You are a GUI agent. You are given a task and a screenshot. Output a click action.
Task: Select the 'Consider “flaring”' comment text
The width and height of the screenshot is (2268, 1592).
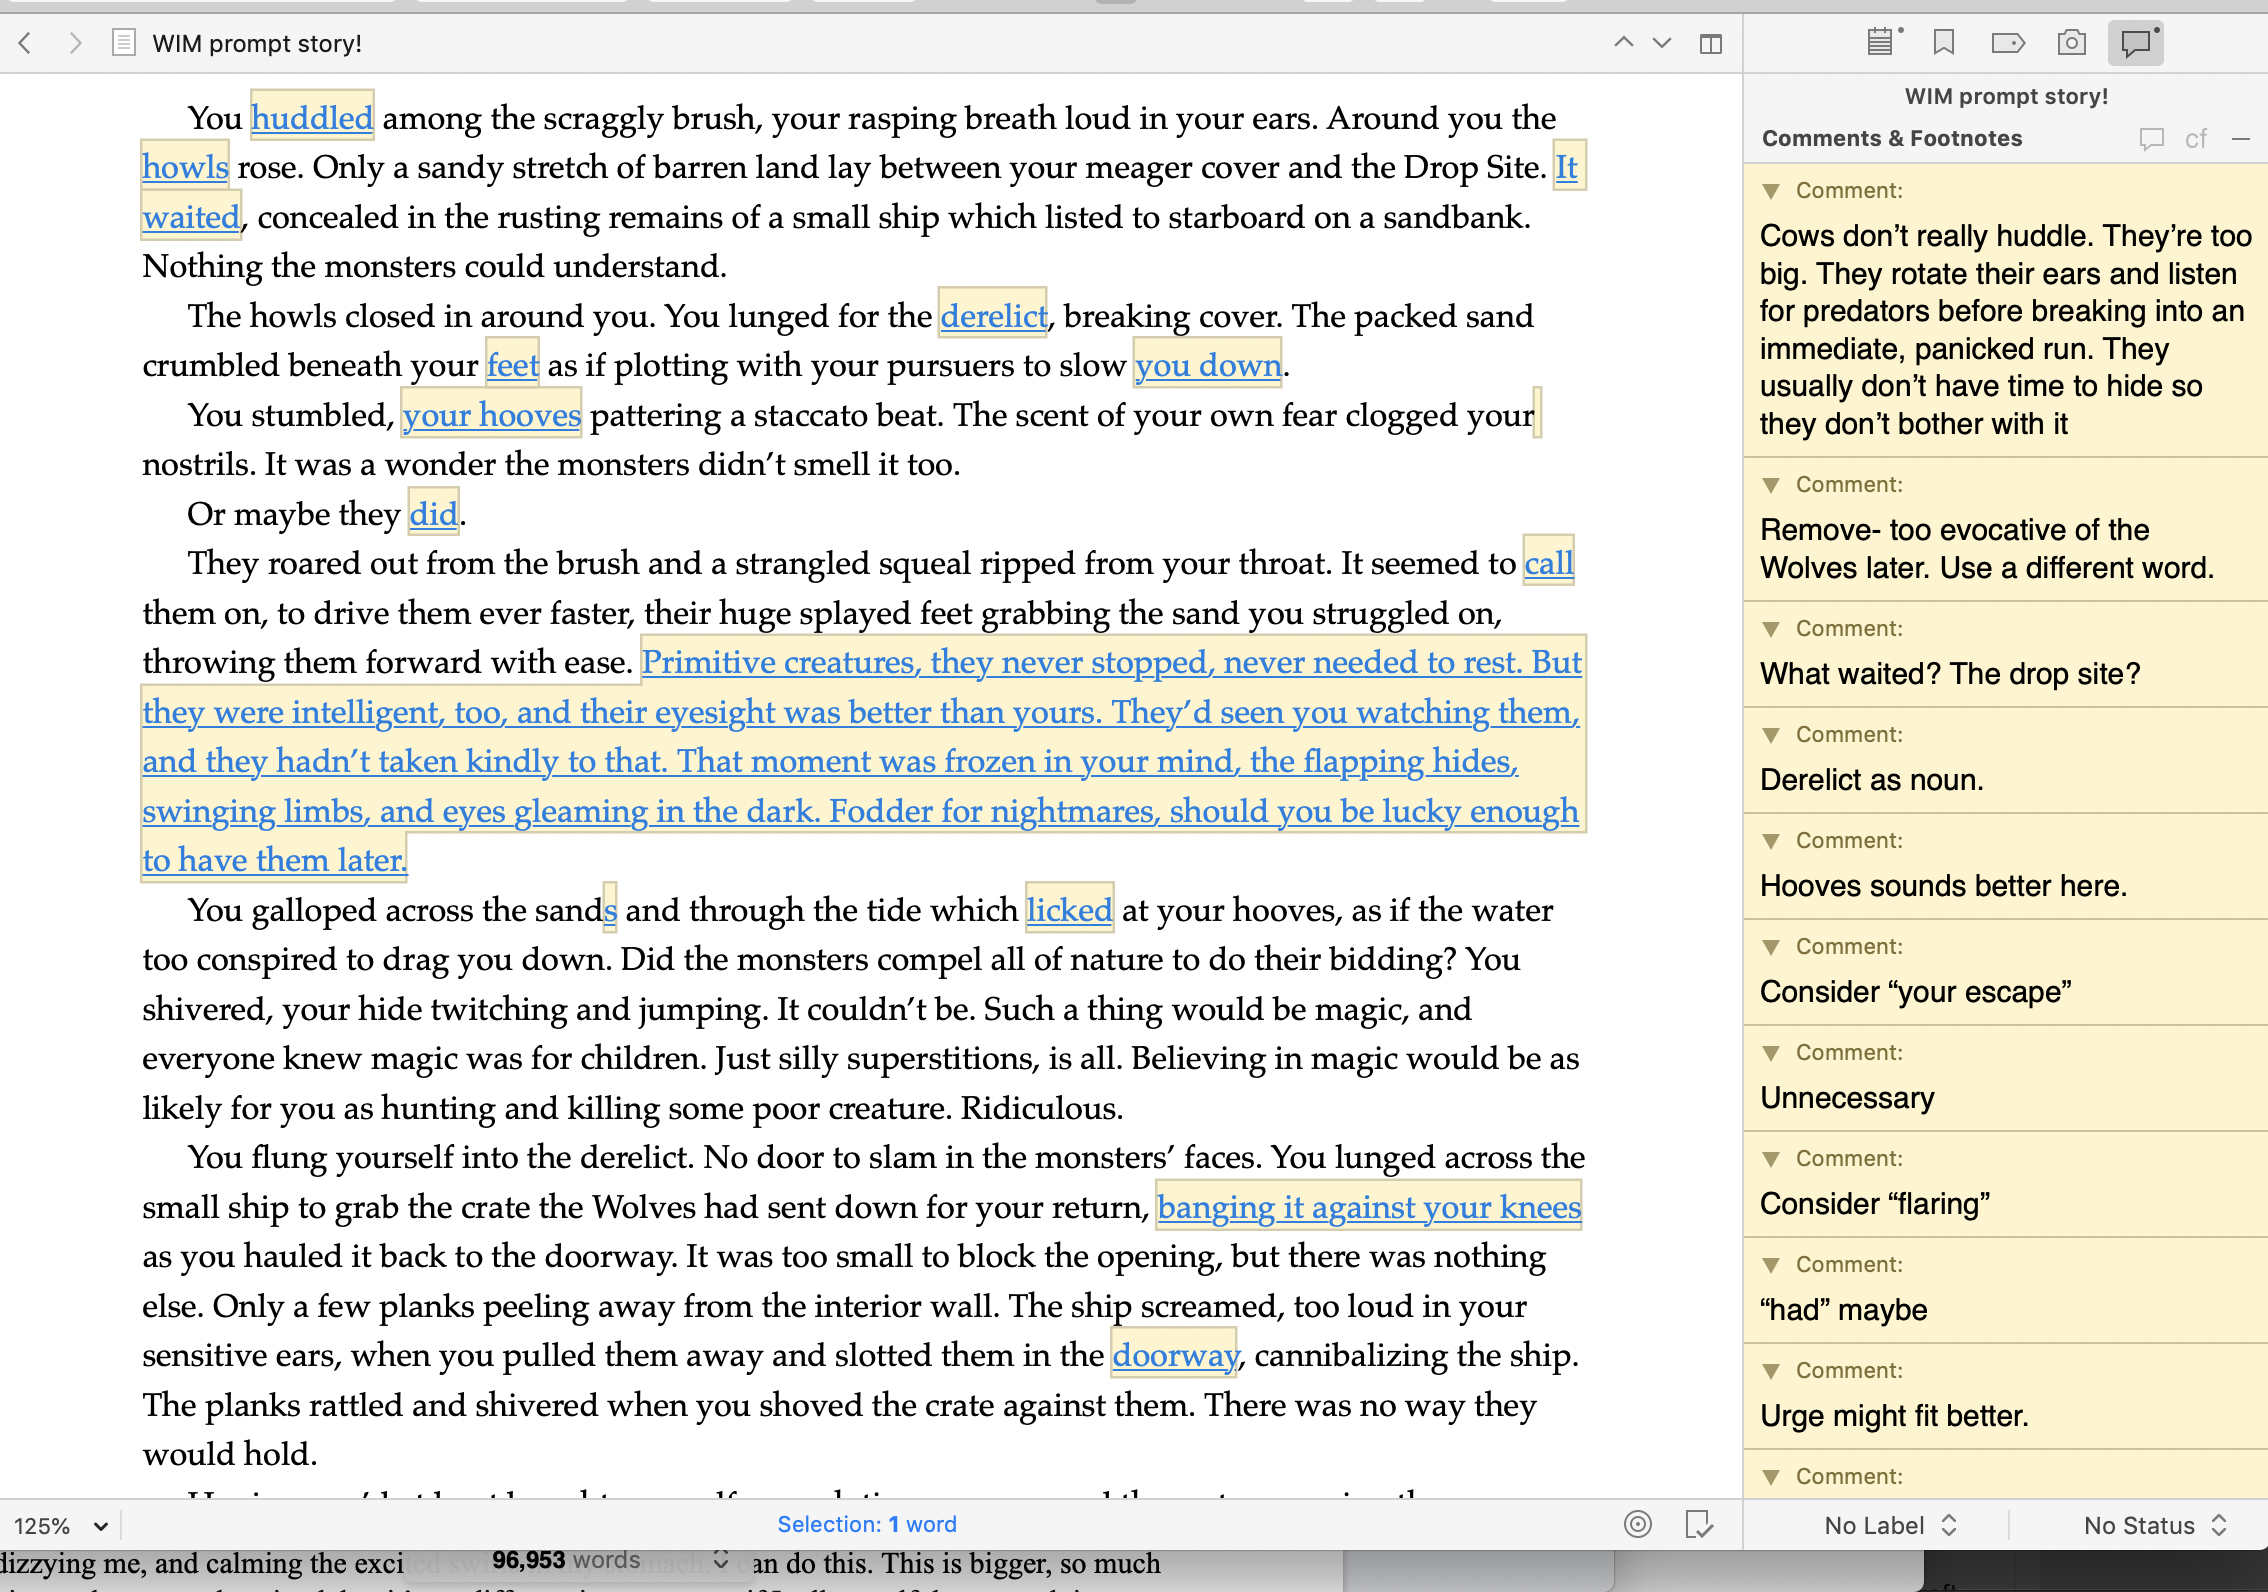tap(1875, 1204)
